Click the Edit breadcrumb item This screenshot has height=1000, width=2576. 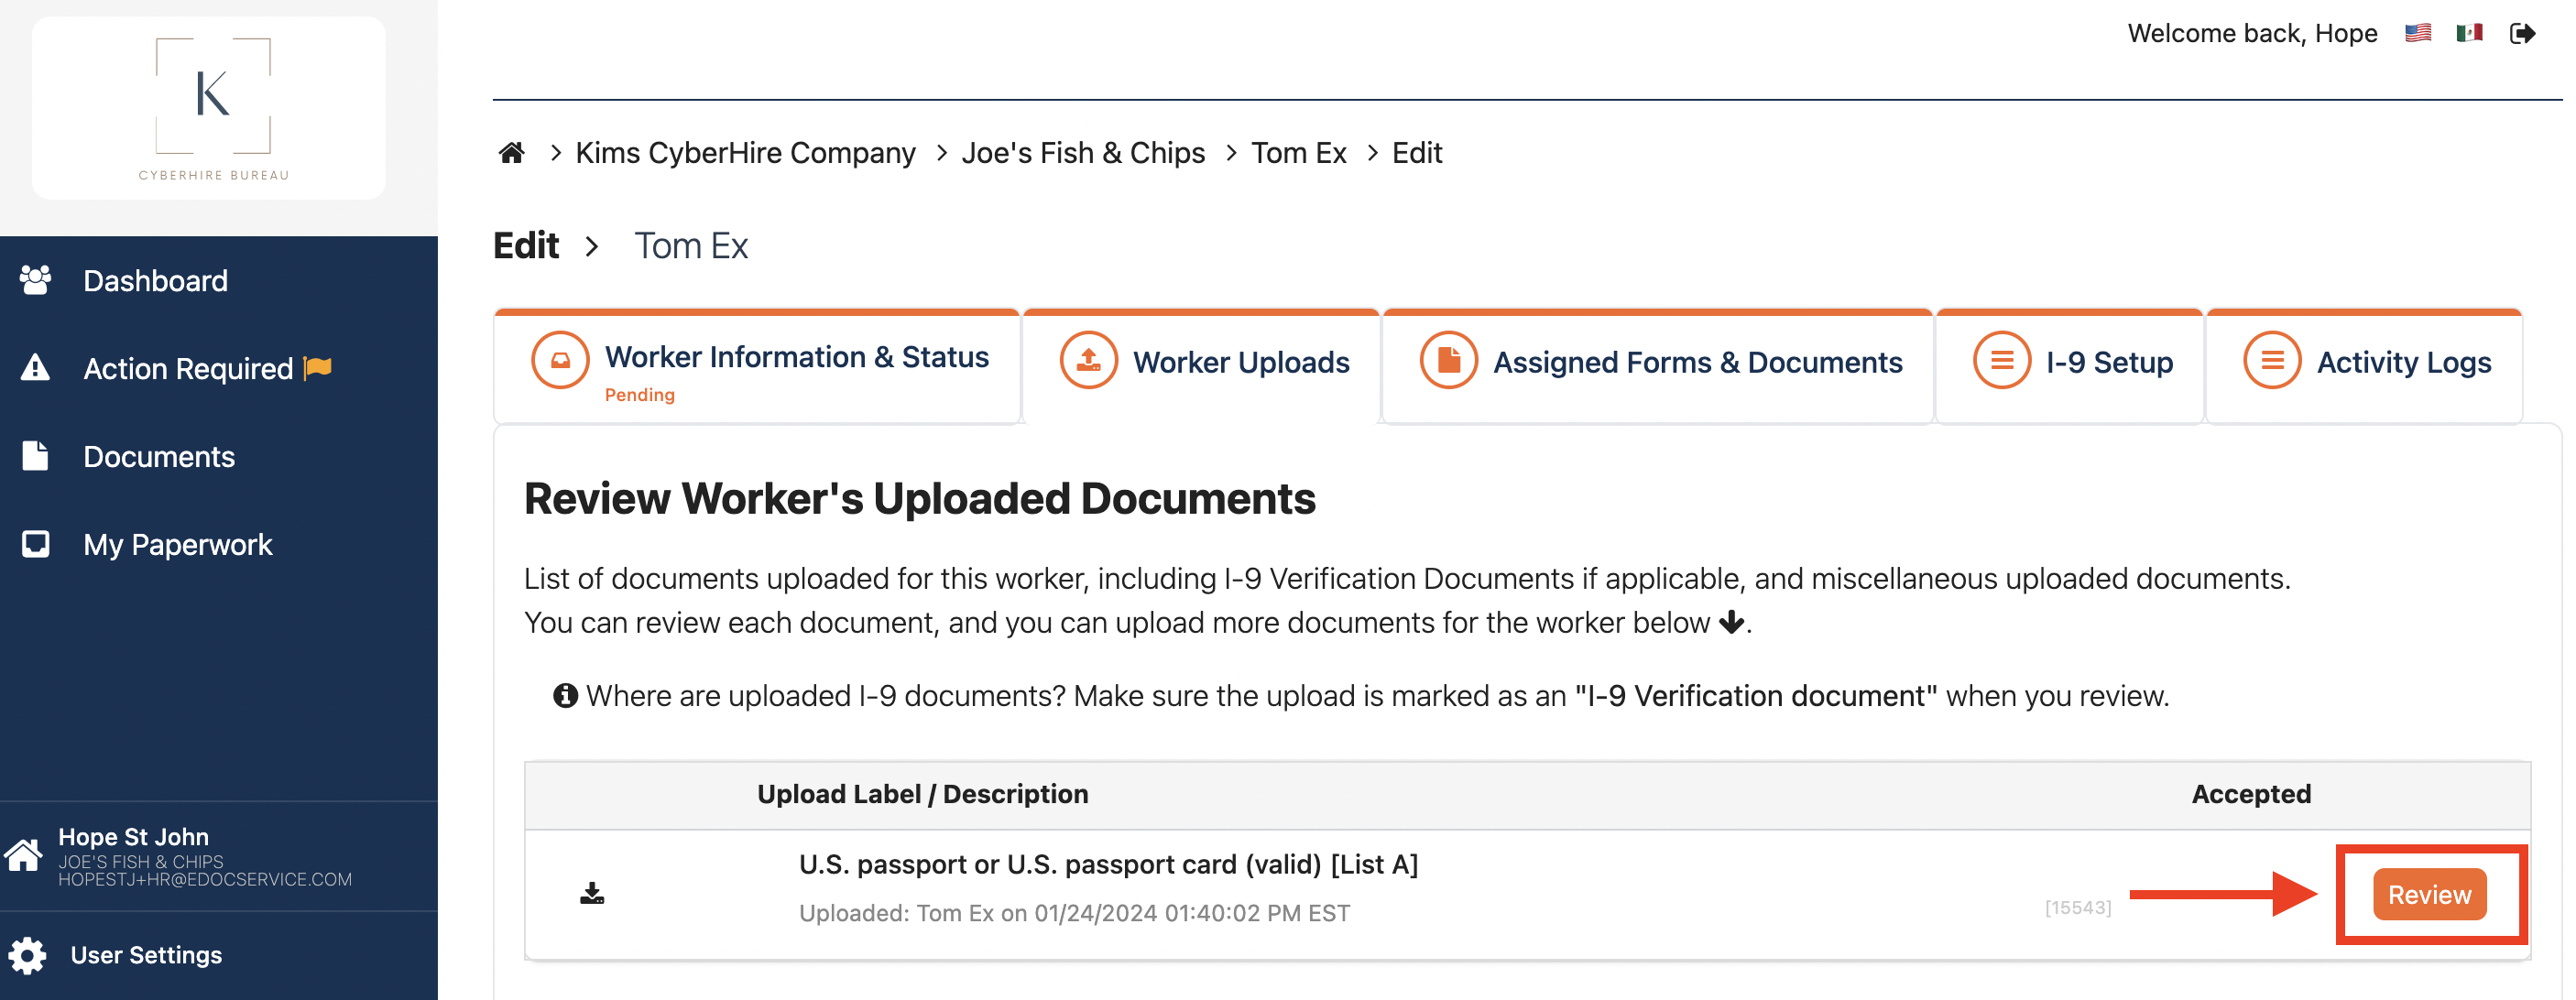pyautogui.click(x=1417, y=153)
